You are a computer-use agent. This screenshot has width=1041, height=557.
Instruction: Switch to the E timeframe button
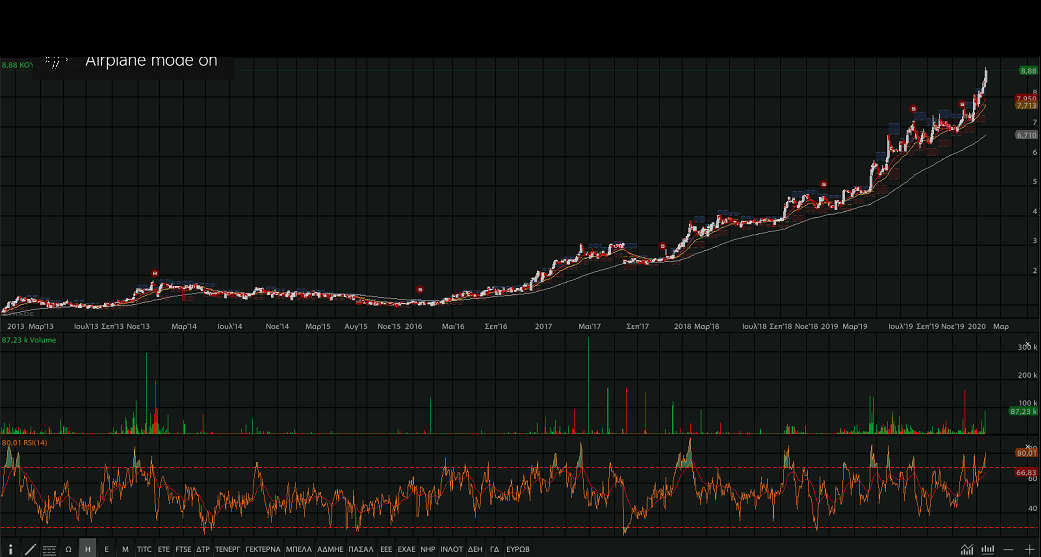click(x=106, y=549)
